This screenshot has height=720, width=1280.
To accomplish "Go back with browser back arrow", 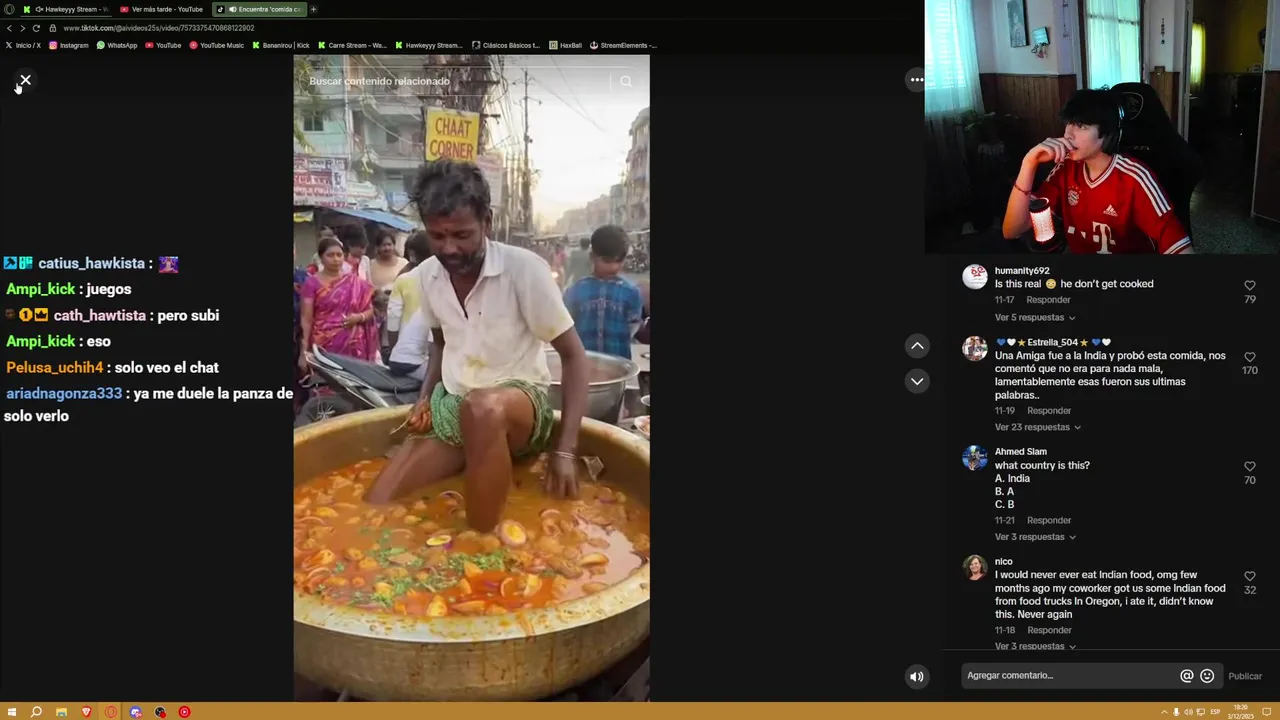I will pos(9,28).
